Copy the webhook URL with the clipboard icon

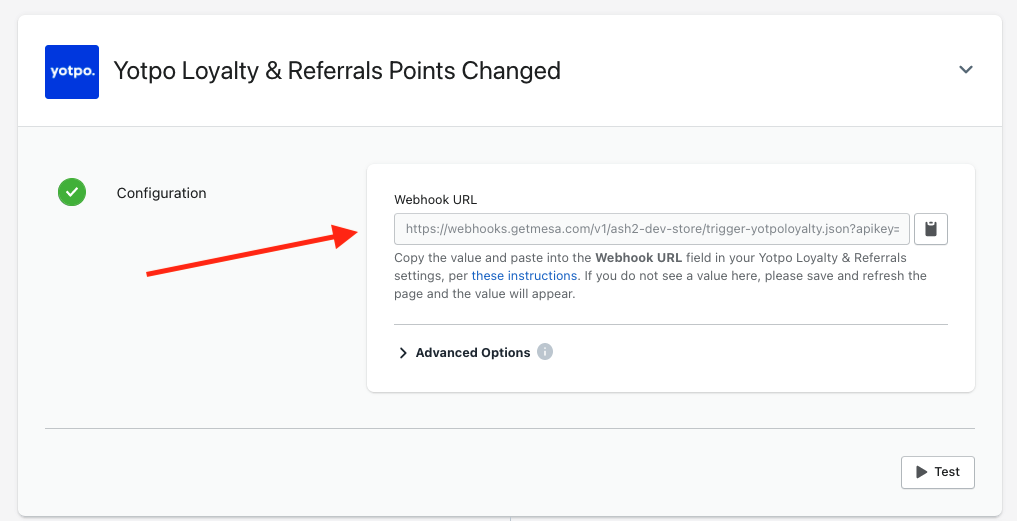tap(931, 229)
